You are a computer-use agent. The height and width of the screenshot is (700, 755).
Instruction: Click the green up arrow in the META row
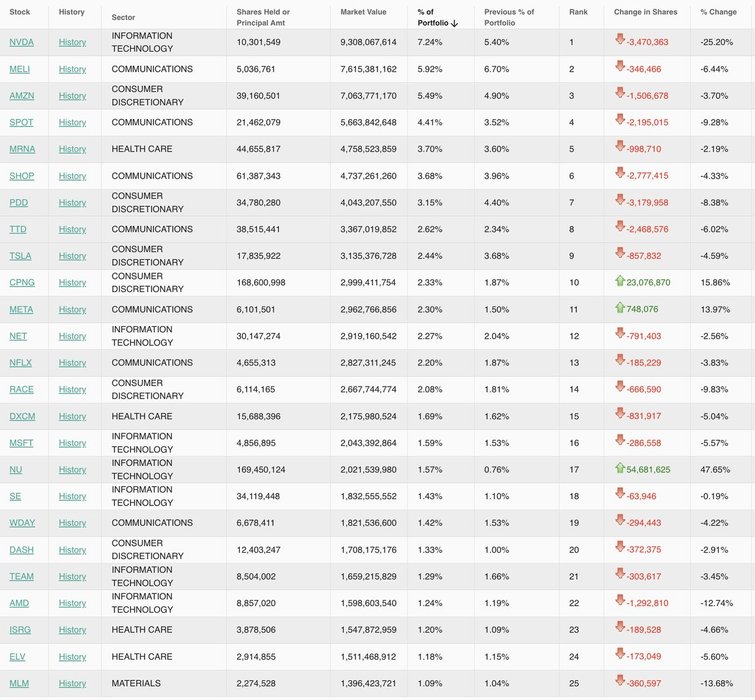[620, 309]
